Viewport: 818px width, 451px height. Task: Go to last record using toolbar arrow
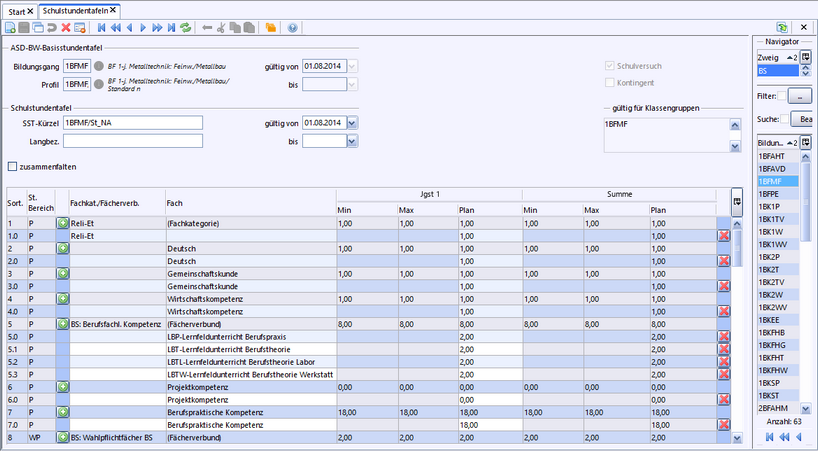172,28
